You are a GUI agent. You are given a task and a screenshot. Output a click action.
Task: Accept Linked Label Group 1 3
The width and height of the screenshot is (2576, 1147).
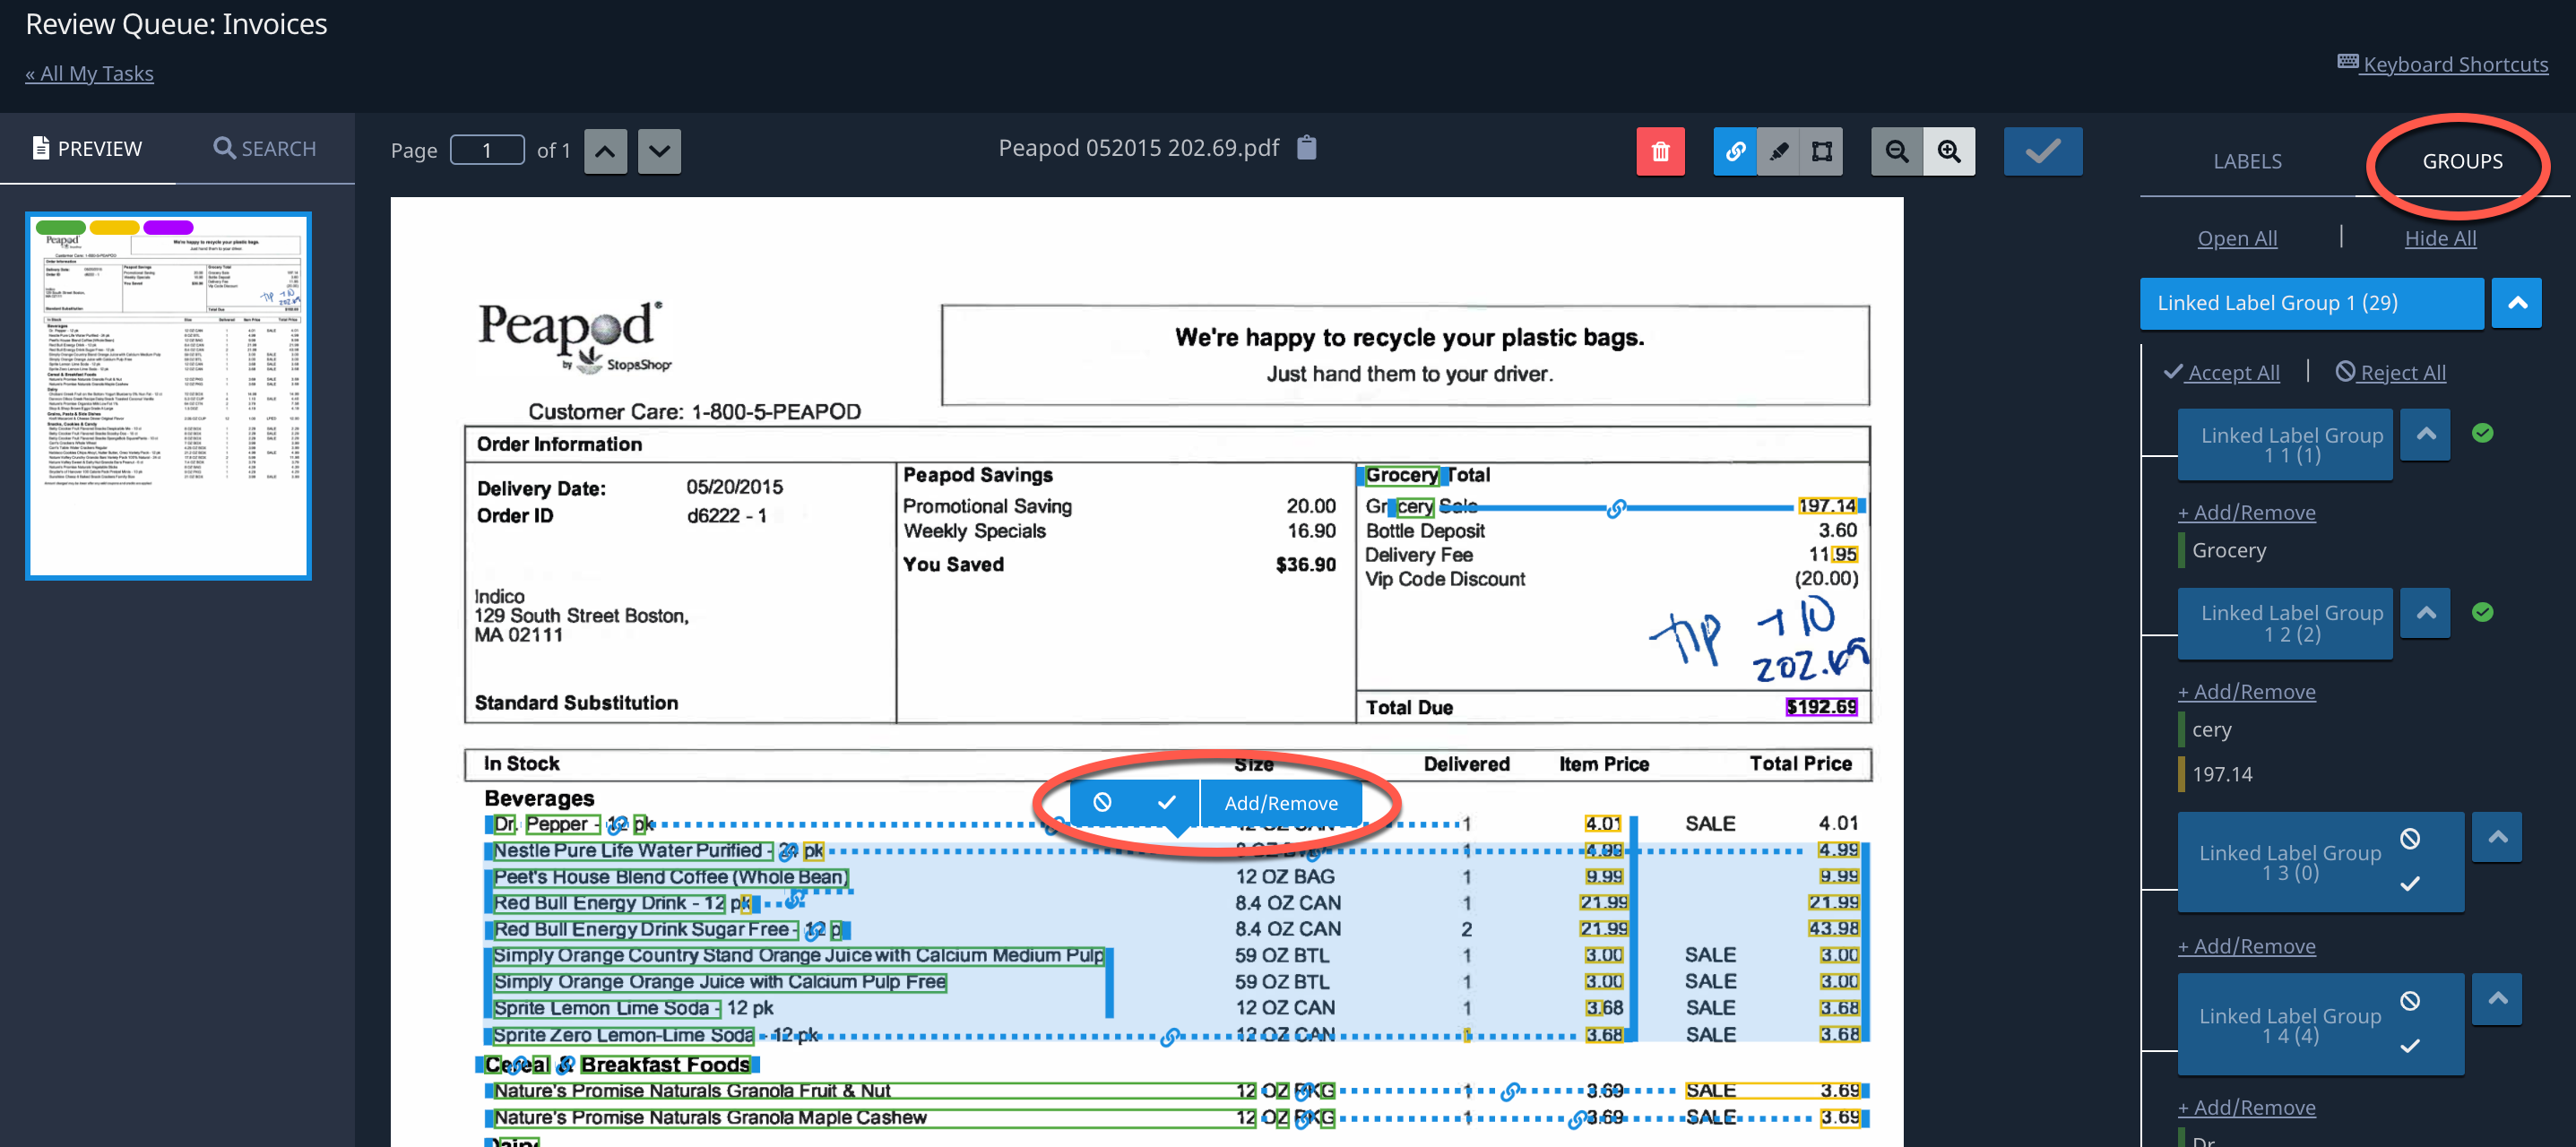click(x=2410, y=884)
